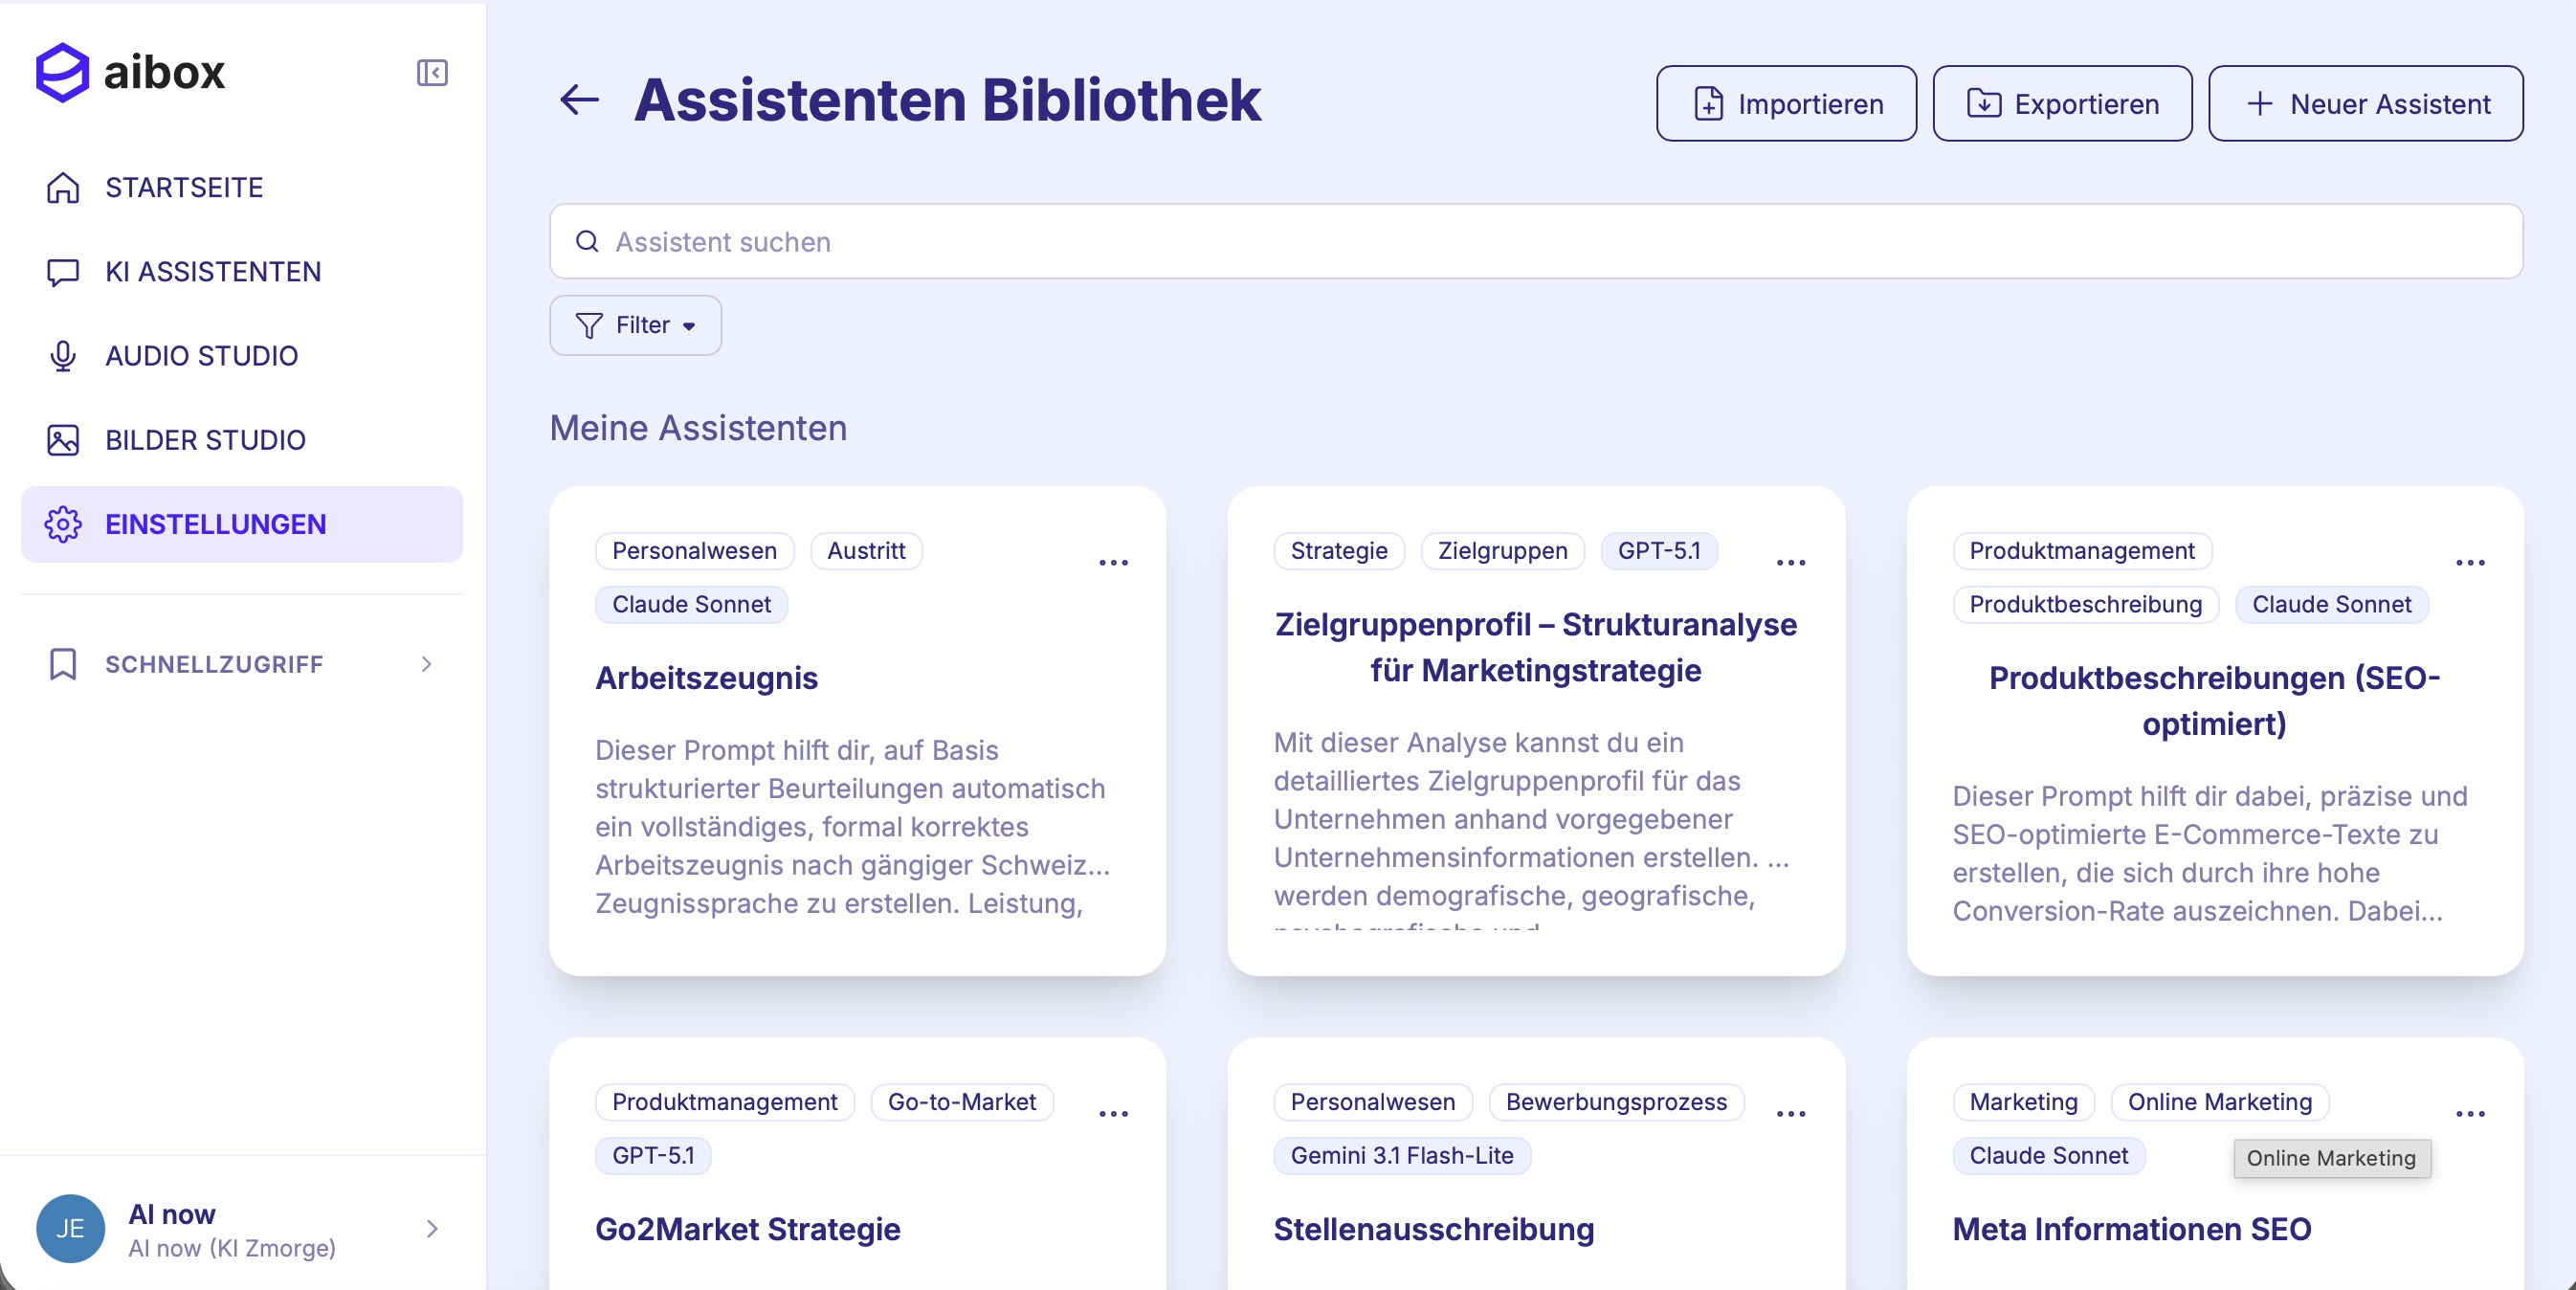Image resolution: width=2576 pixels, height=1290 pixels.
Task: Select Einstellungen in the sidebar
Action: click(x=242, y=524)
